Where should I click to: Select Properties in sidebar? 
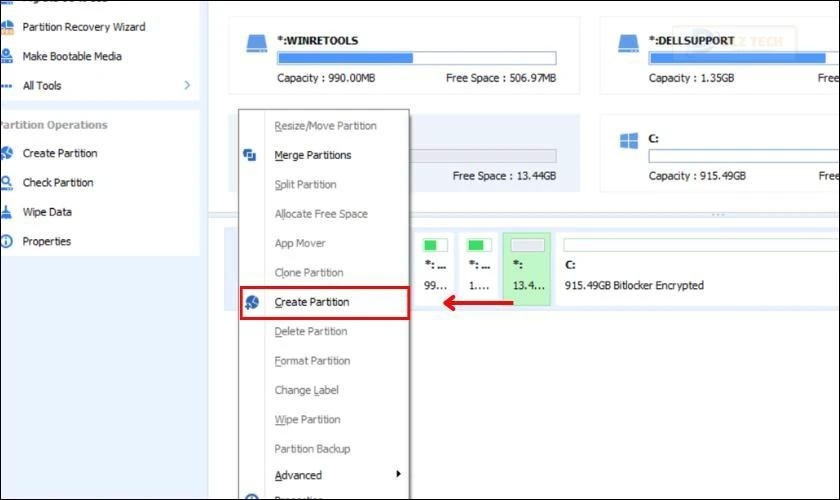click(x=47, y=242)
